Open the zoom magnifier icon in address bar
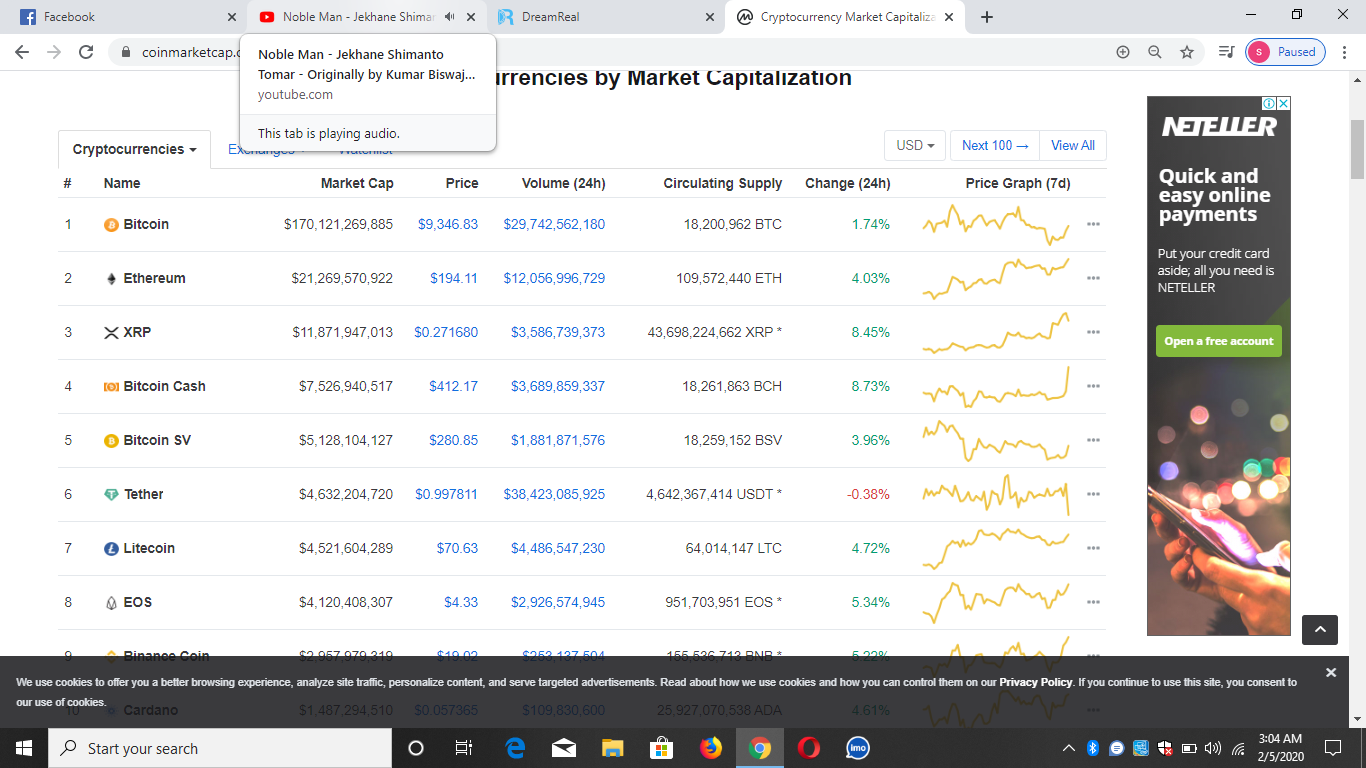1366x768 pixels. (x=1155, y=52)
